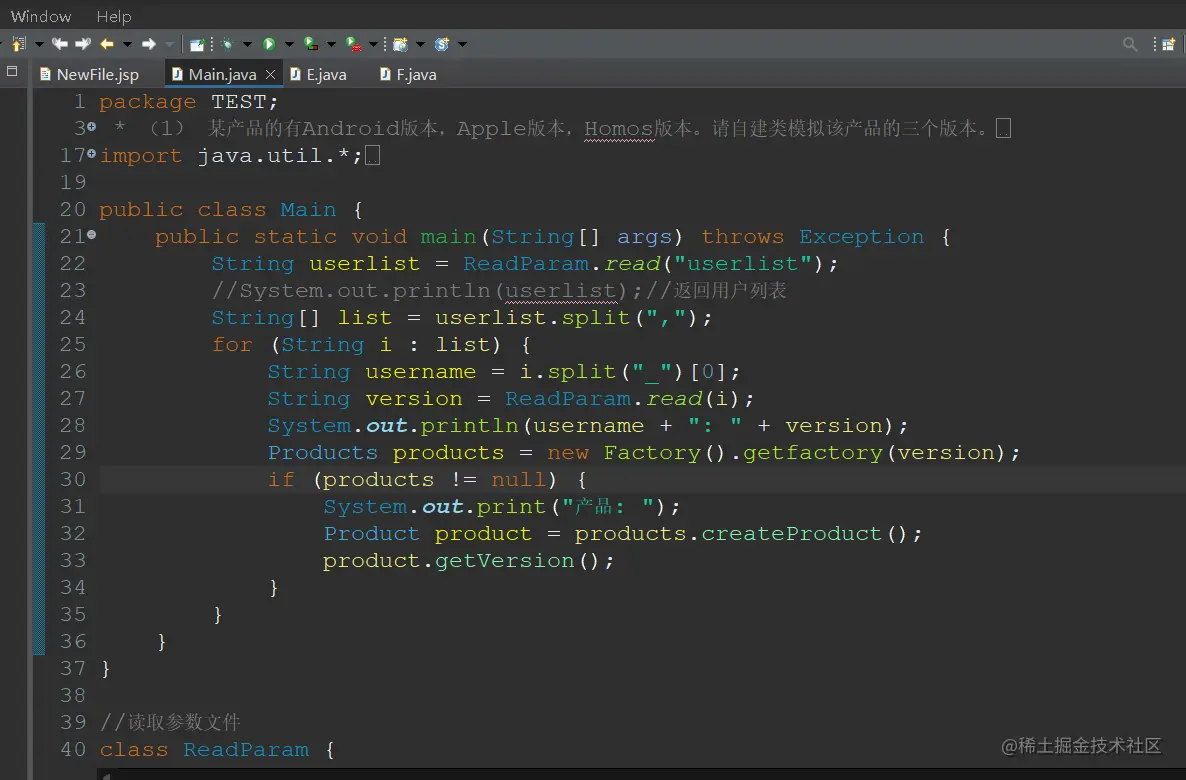The image size is (1186, 780).
Task: Click 'ReadParam' class name on line 40
Action: (x=246, y=750)
